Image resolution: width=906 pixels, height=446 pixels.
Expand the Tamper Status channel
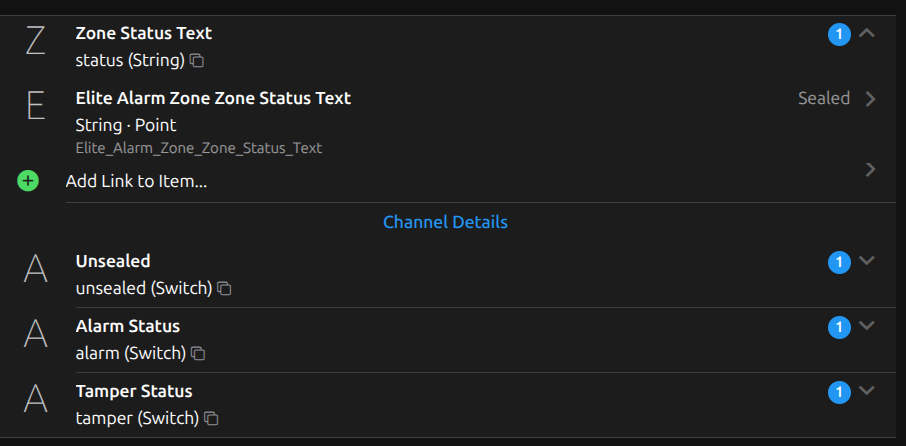point(867,391)
